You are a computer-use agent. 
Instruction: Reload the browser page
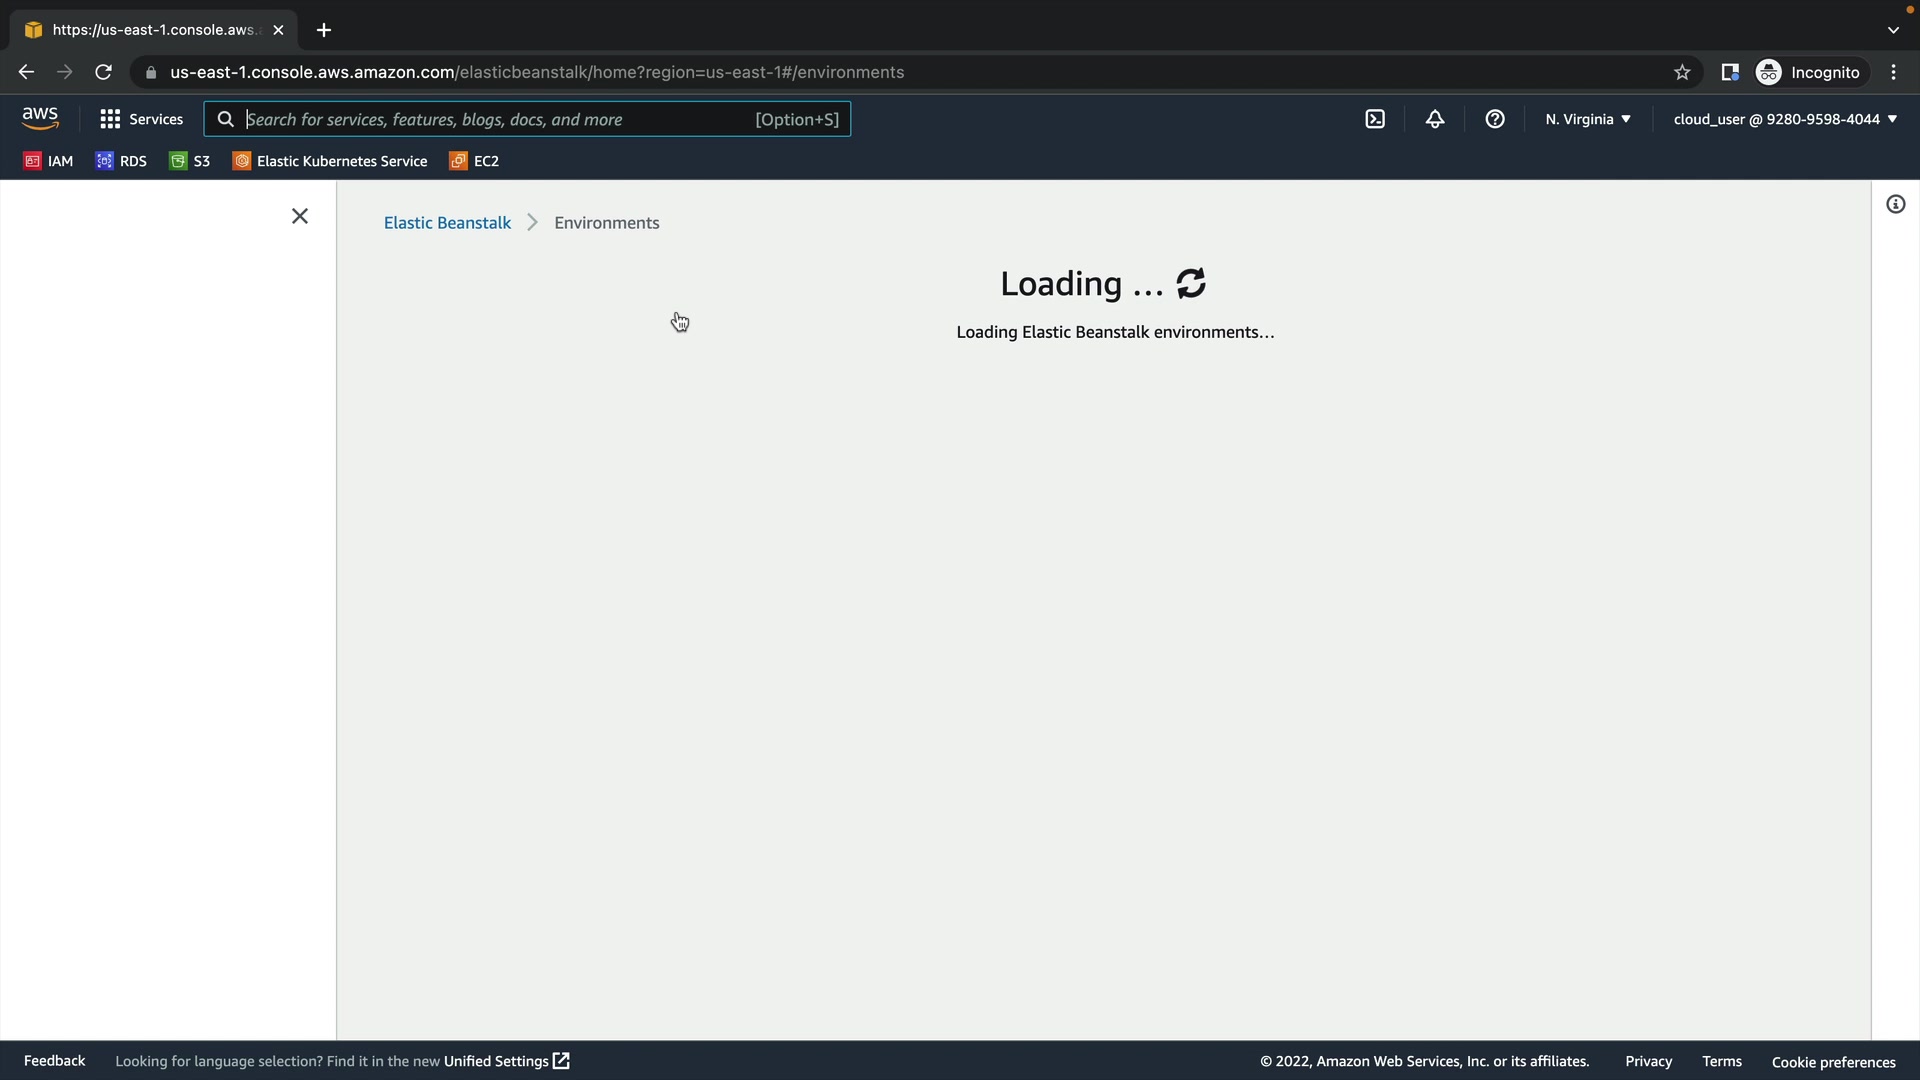pos(103,72)
